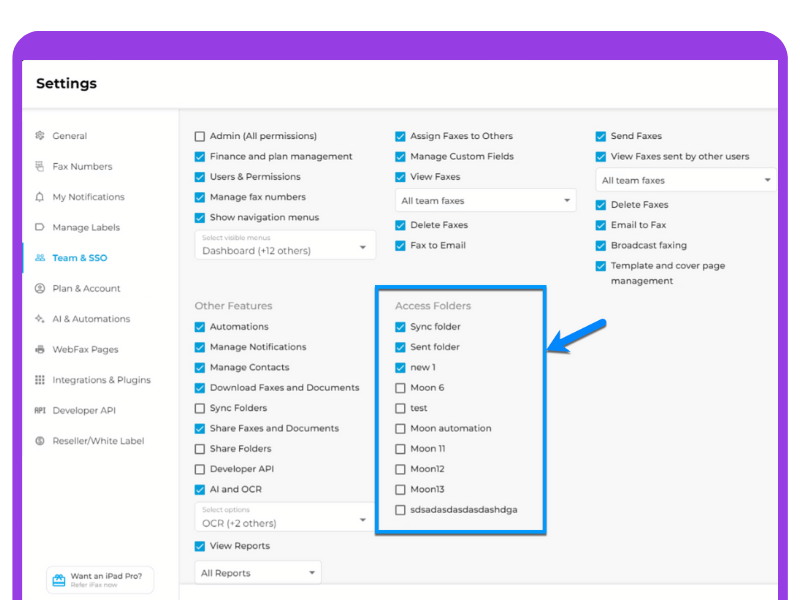
Task: Enable the Admin (All permissions) checkbox
Action: (201, 136)
